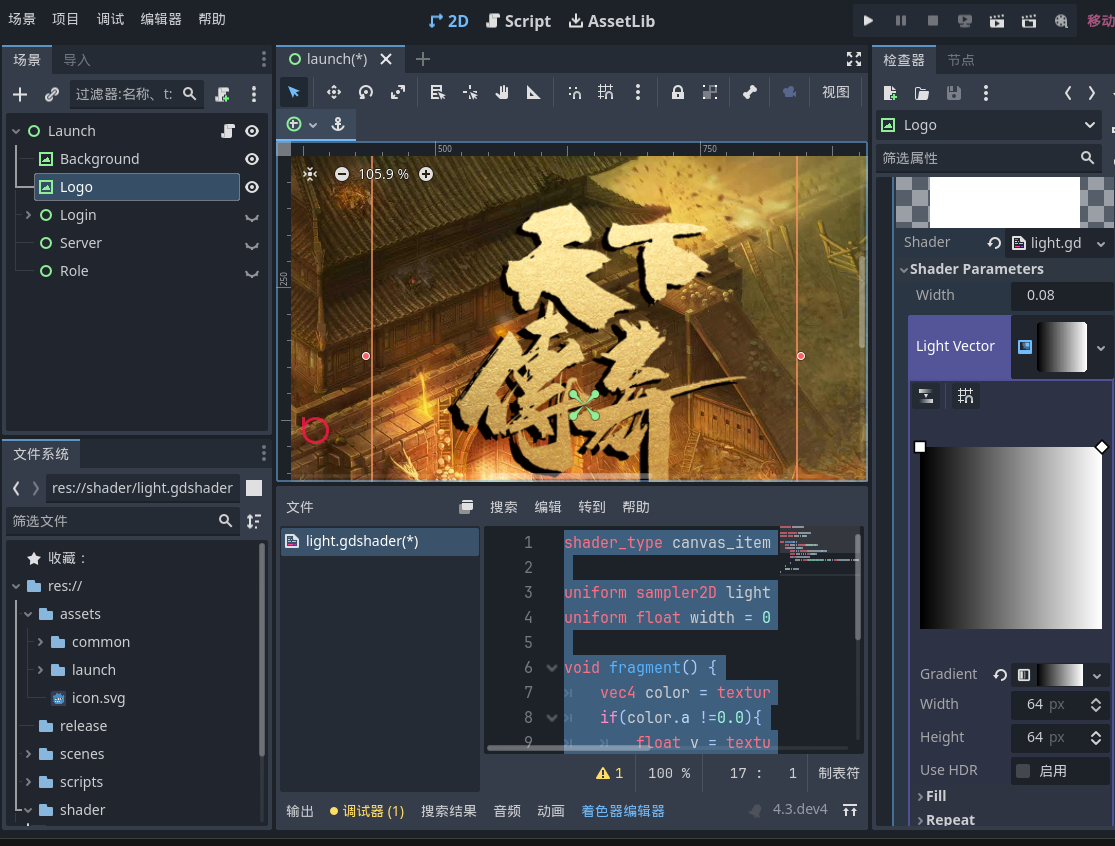The width and height of the screenshot is (1115, 846).
Task: Hide the Background node visibility
Action: [252, 159]
